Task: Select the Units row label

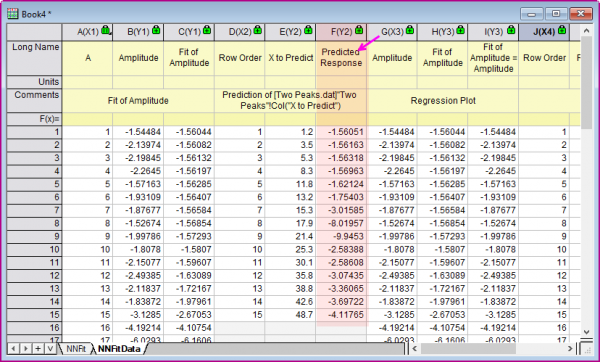Action: click(34, 82)
